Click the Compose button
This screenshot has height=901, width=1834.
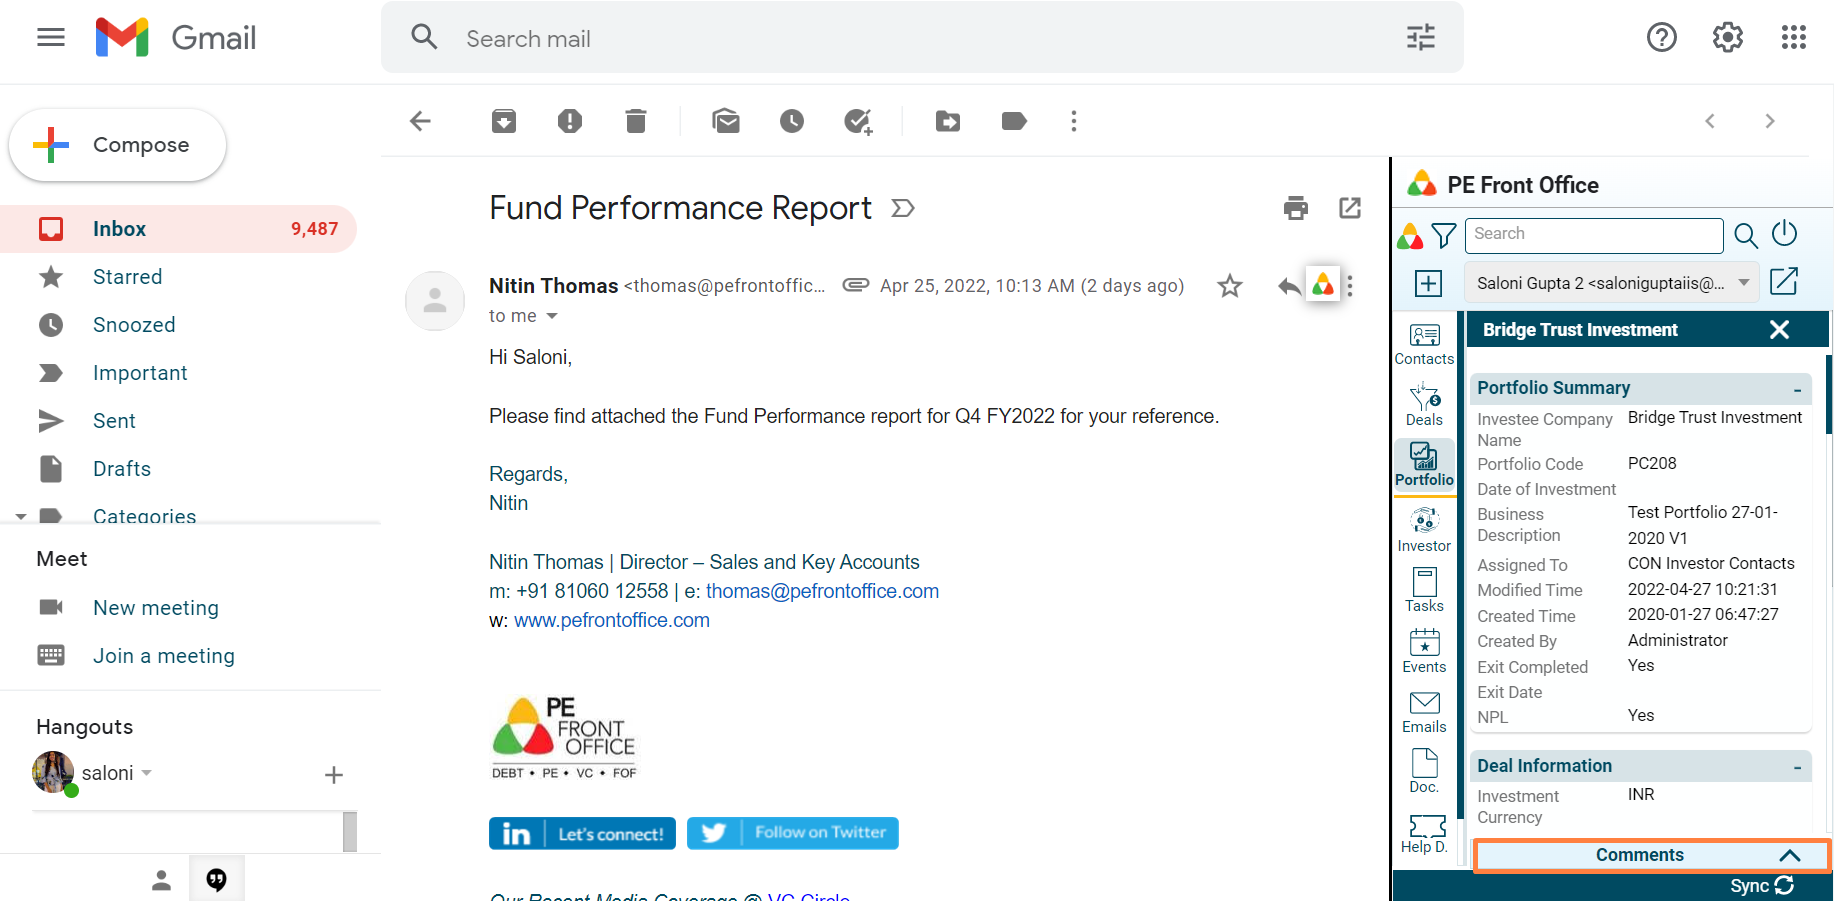tap(118, 145)
